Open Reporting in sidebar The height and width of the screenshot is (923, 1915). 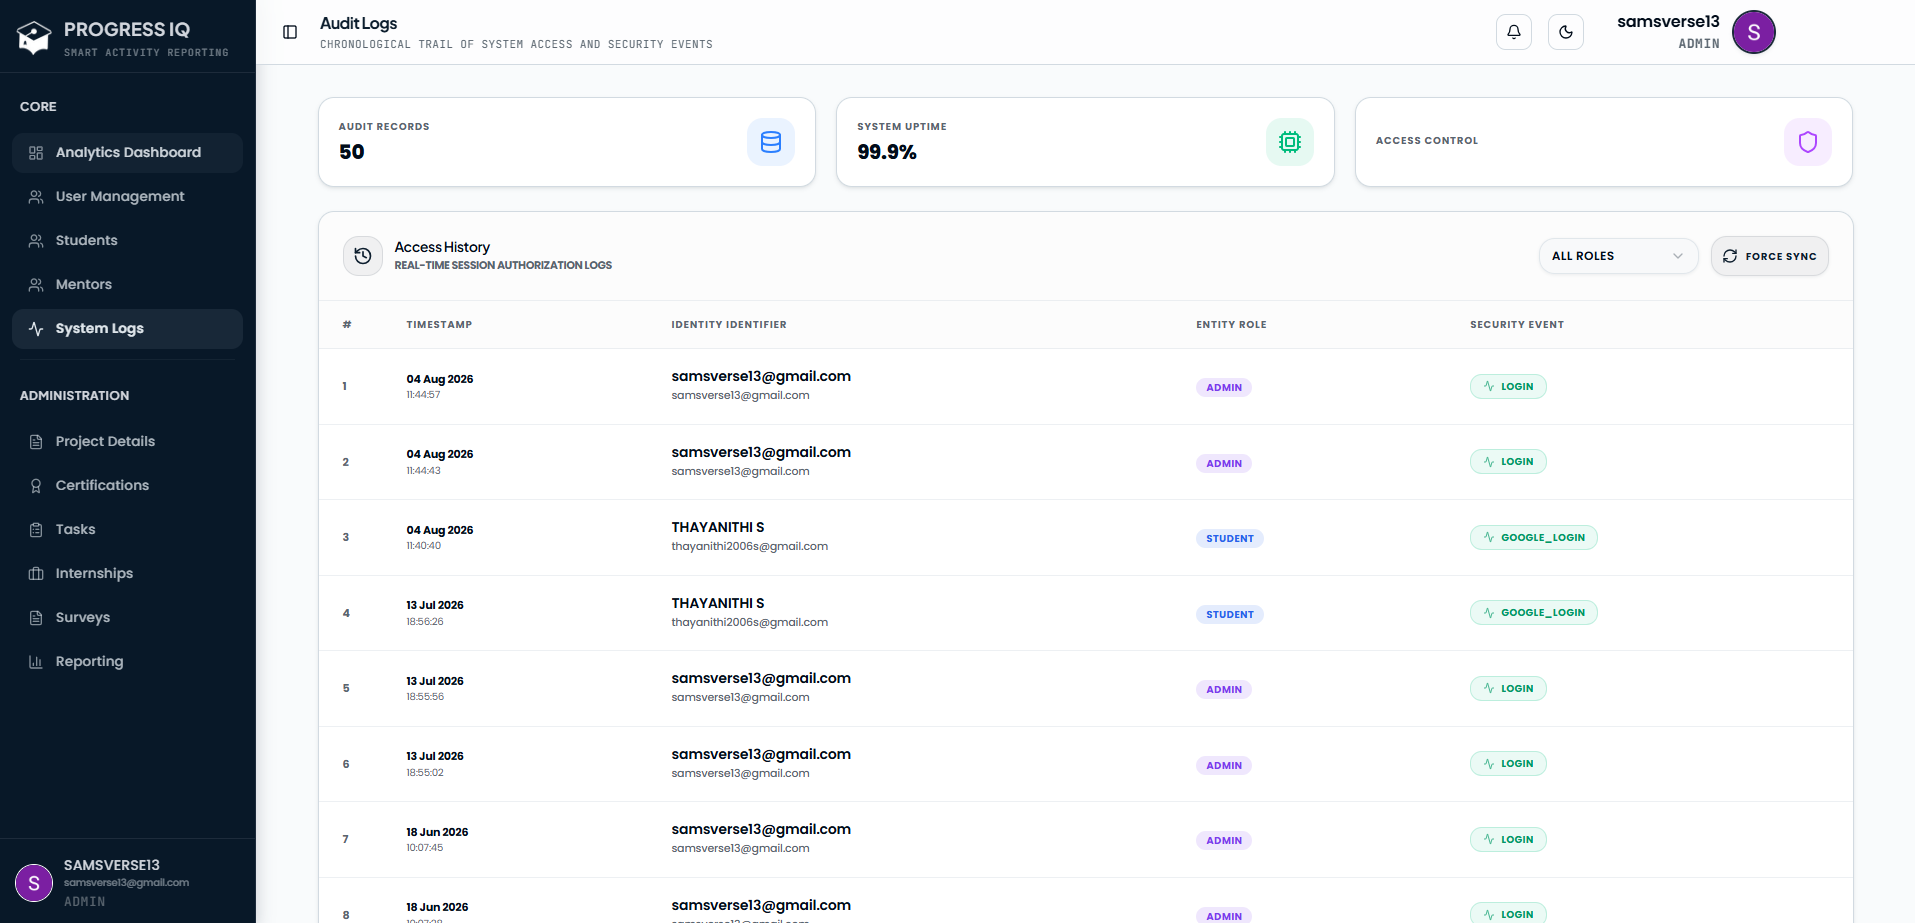pyautogui.click(x=127, y=662)
